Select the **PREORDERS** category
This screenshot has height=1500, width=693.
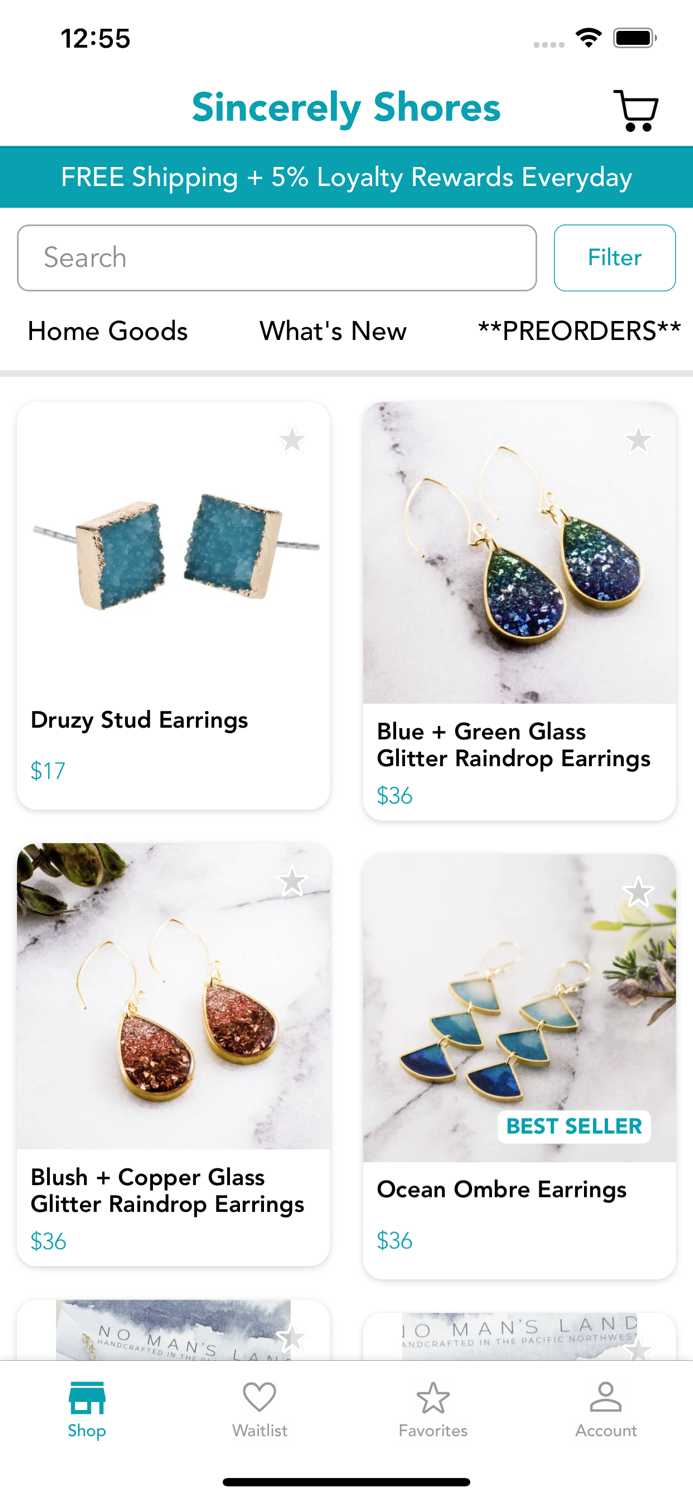tap(579, 331)
